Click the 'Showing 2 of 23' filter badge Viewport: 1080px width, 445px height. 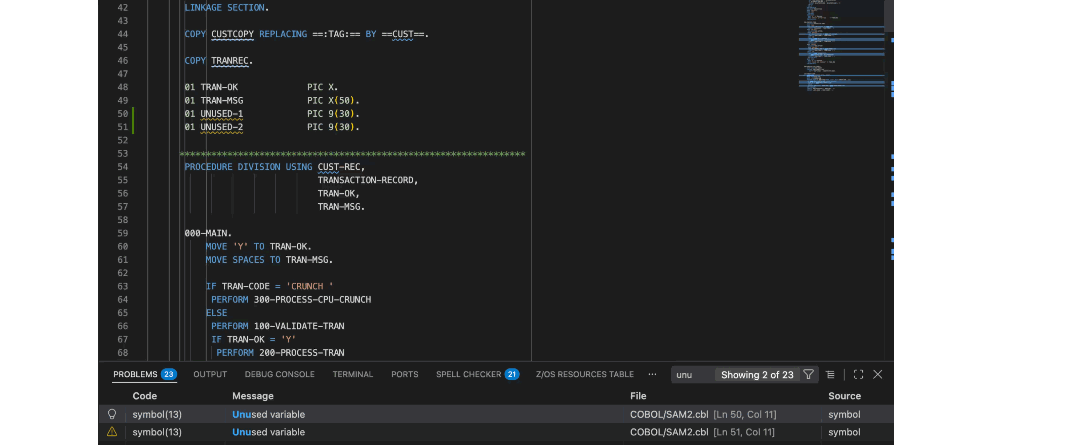757,375
